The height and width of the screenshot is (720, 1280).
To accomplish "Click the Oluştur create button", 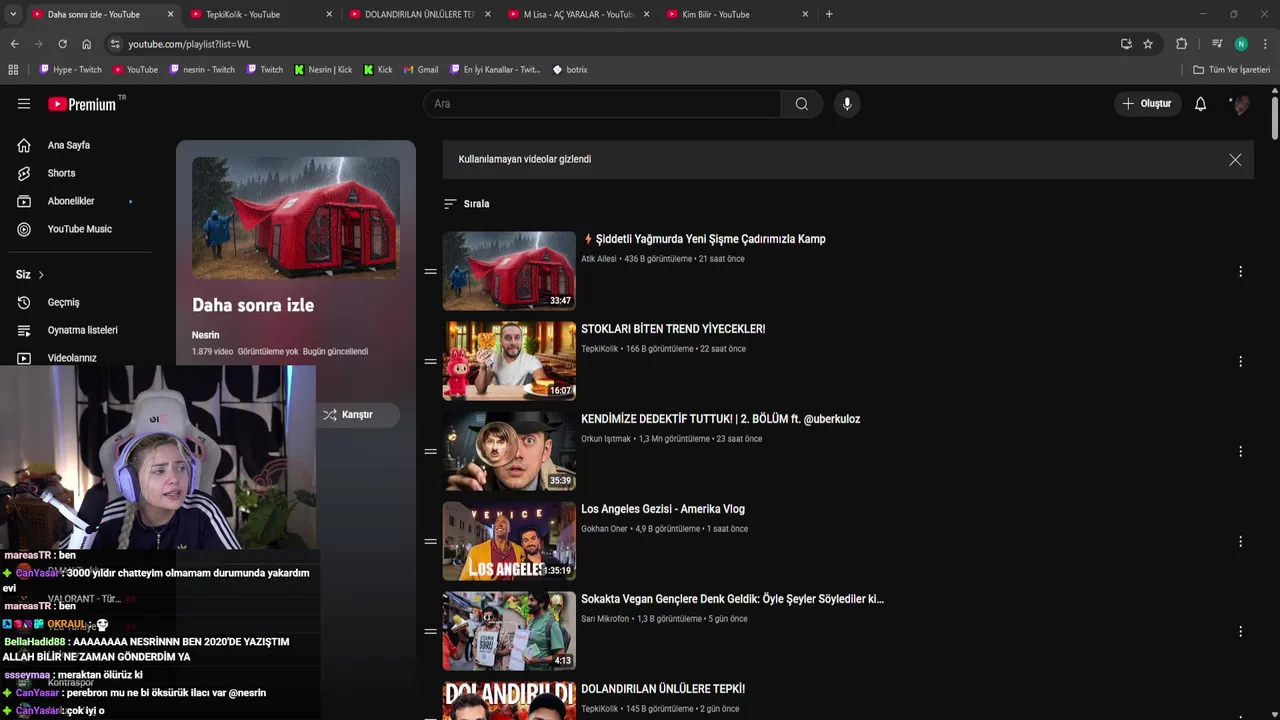I will click(1147, 104).
